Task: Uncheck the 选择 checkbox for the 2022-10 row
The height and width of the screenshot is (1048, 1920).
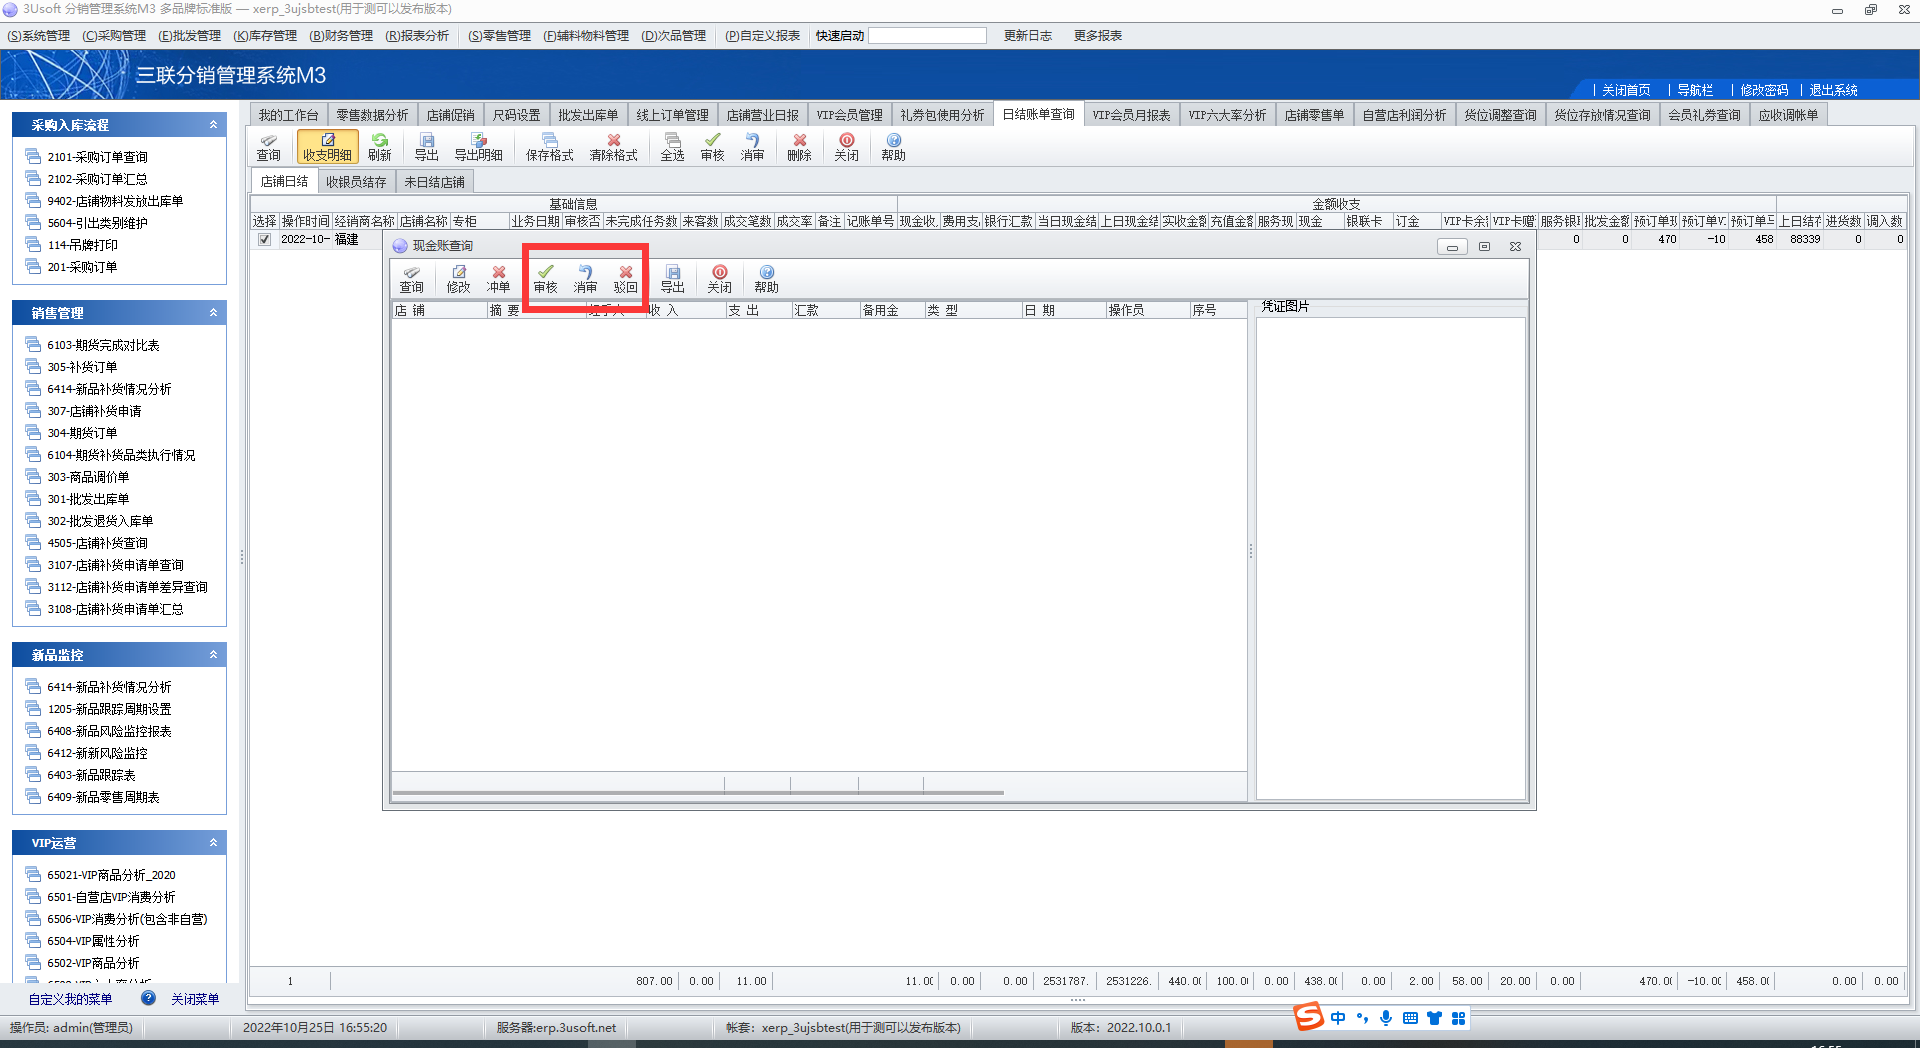Action: (x=264, y=239)
